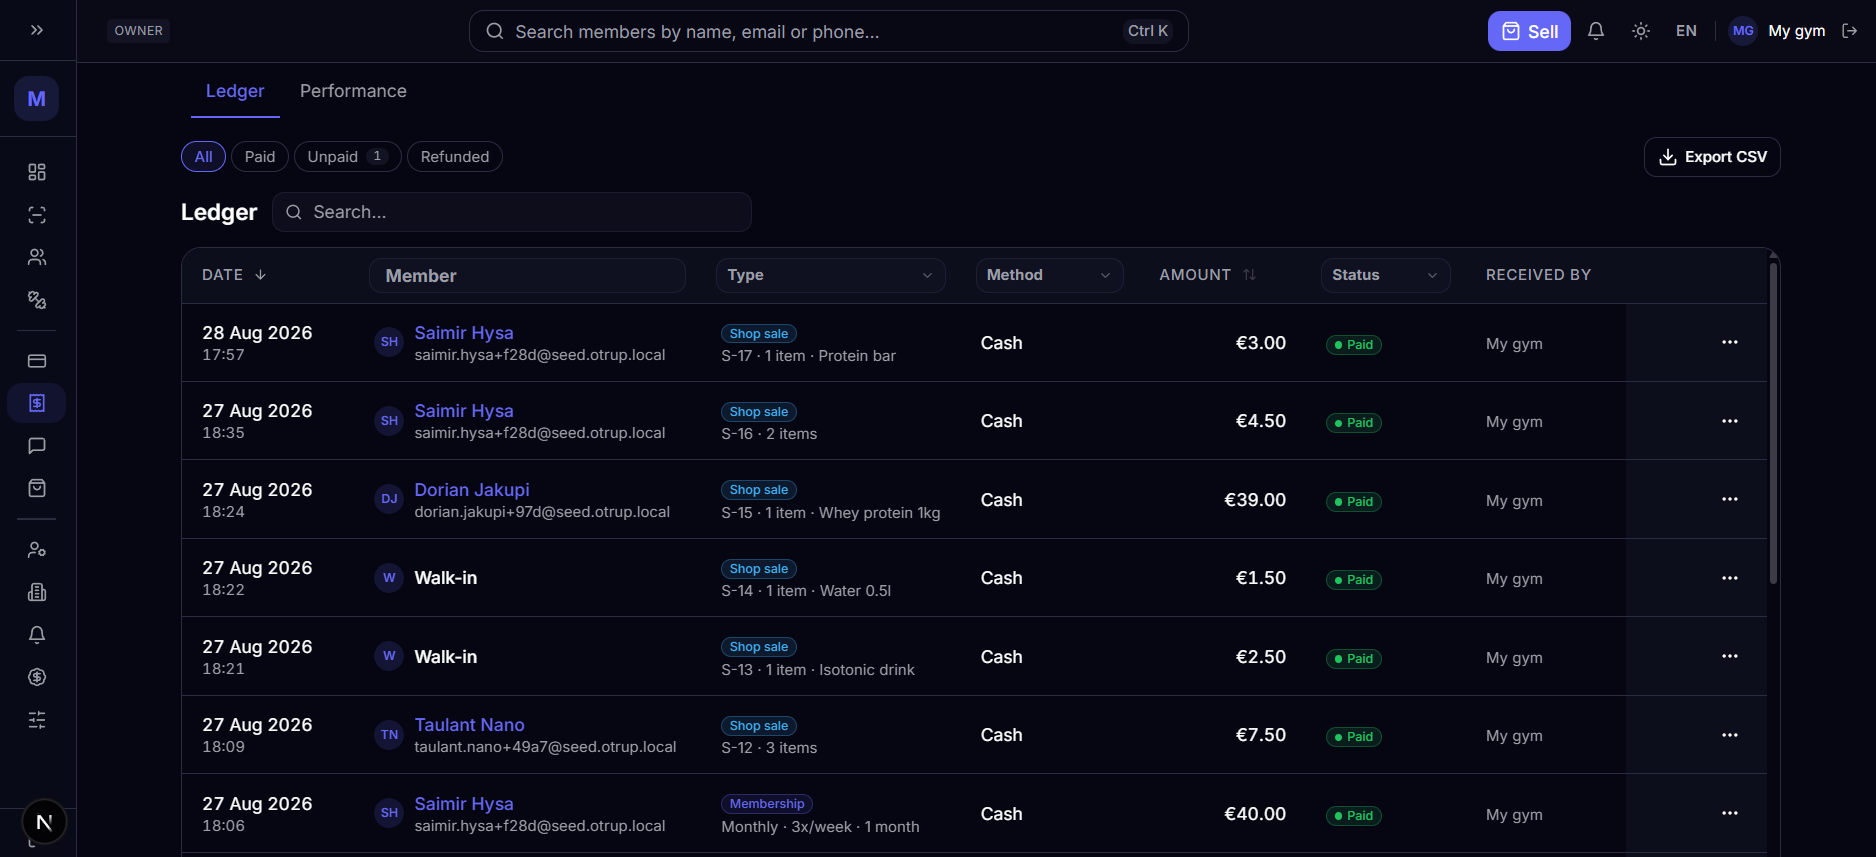Open Taulant Nano's member link

click(x=469, y=725)
